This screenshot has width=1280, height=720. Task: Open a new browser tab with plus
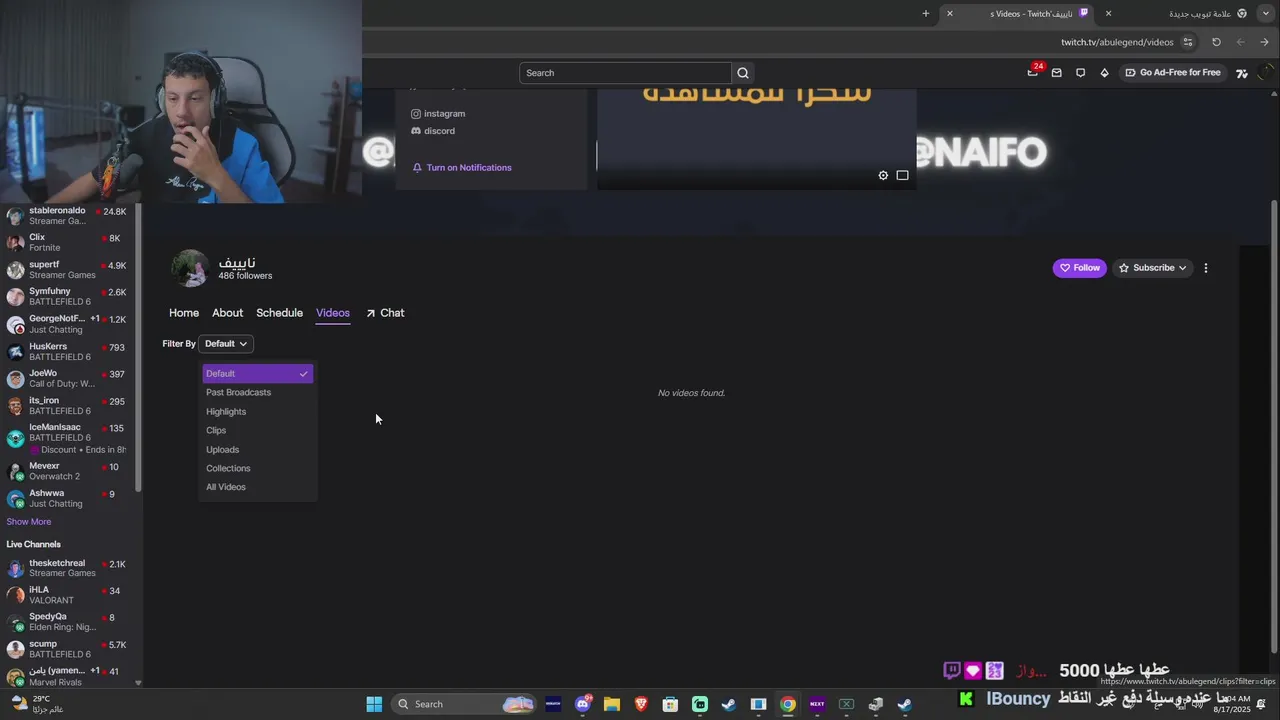coord(926,13)
